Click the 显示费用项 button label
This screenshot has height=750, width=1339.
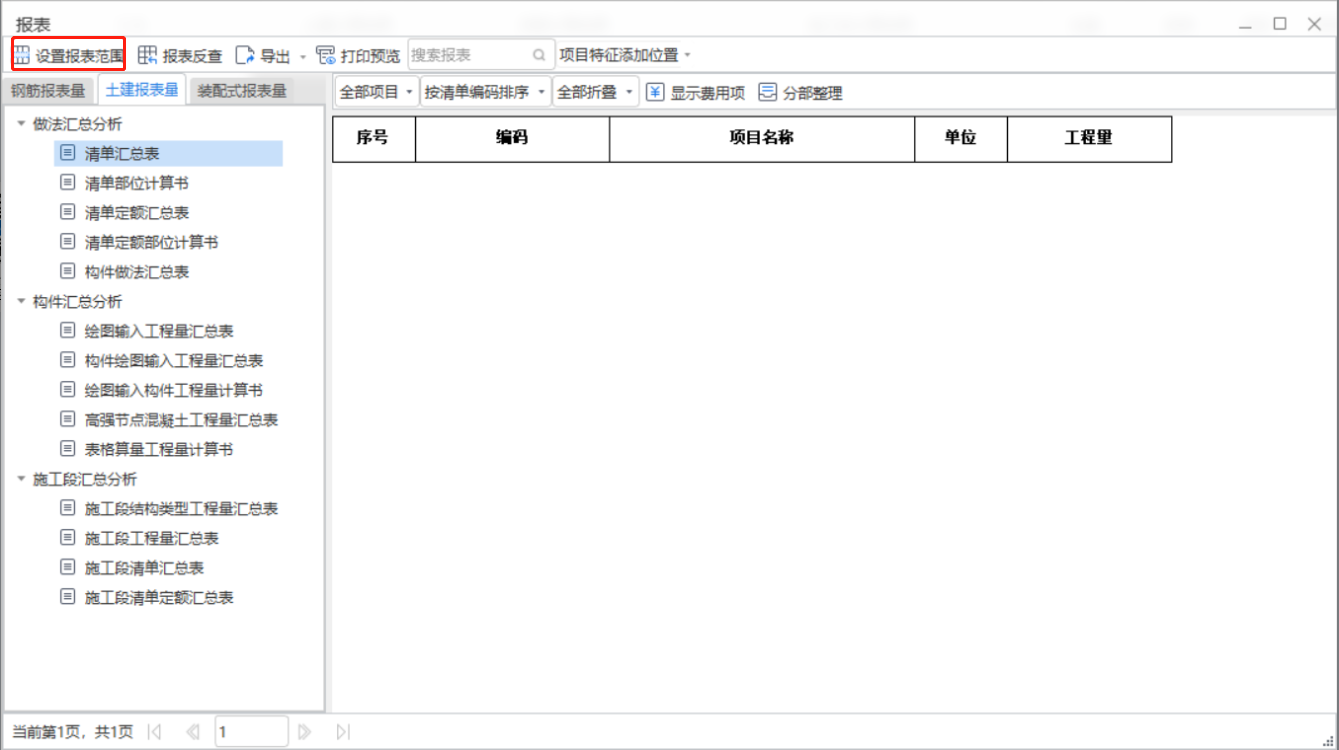click(708, 93)
